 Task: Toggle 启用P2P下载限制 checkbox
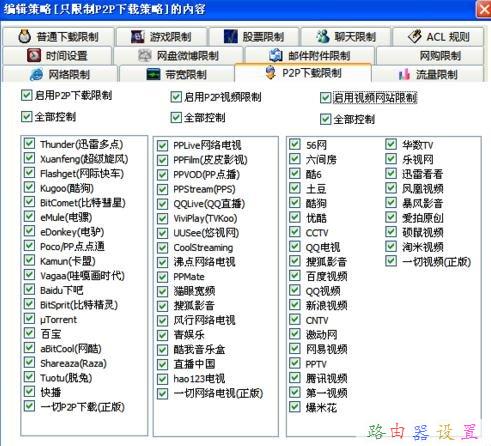pos(26,95)
